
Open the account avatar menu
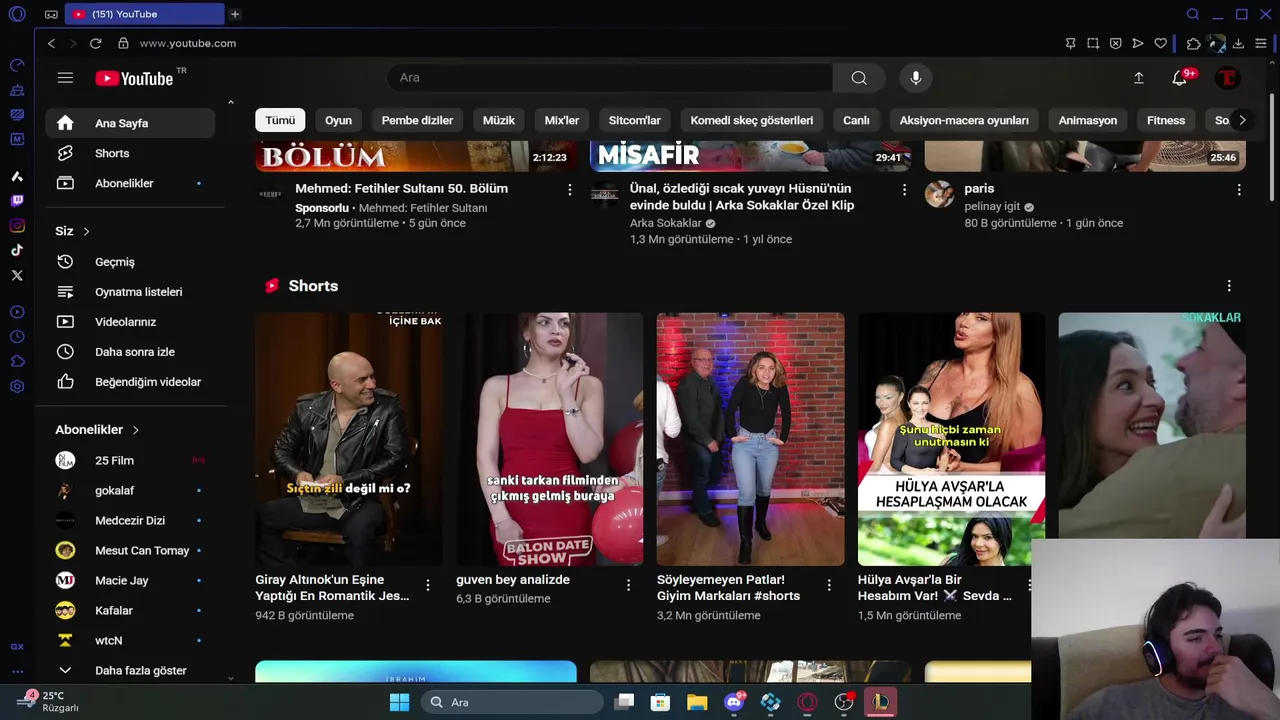pos(1227,78)
